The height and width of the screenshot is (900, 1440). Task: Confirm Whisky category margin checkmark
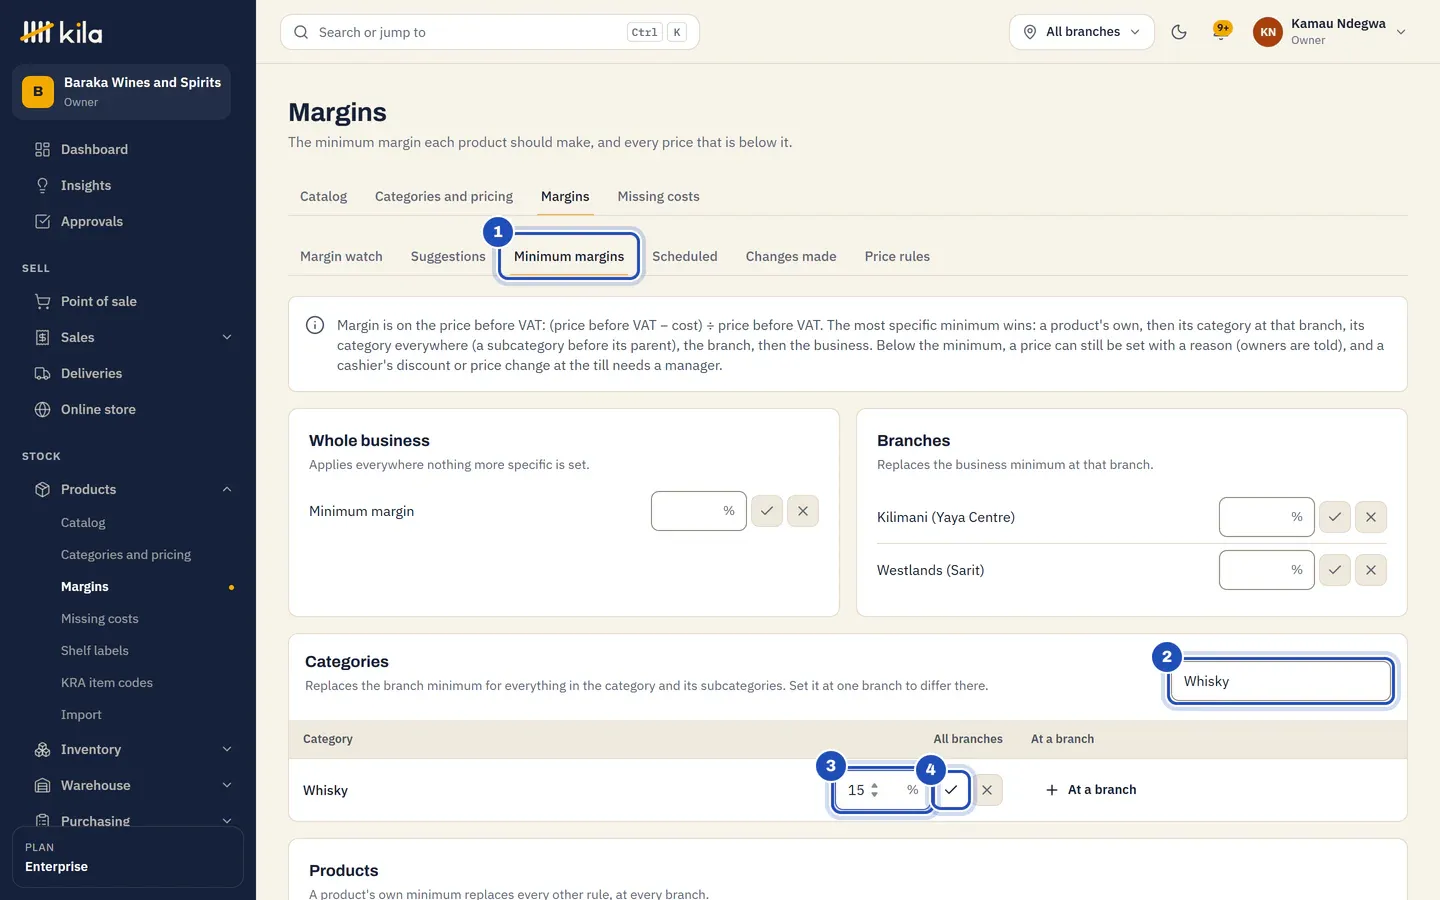(951, 790)
